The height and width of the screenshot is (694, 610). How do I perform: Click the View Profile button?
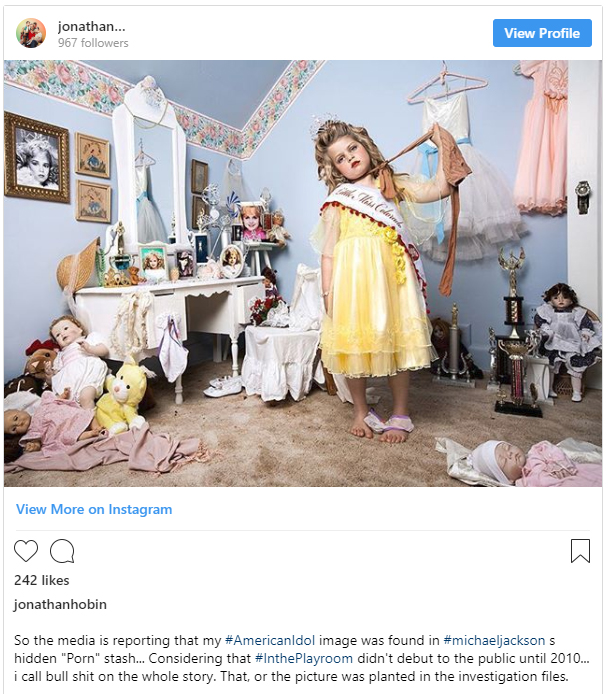tap(542, 33)
